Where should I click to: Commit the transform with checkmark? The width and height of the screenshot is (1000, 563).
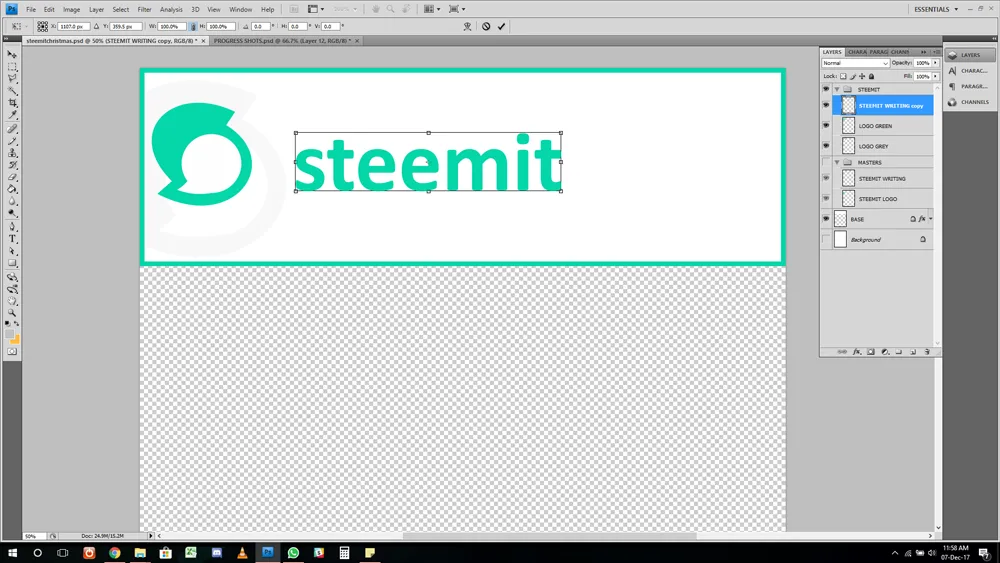pos(501,27)
